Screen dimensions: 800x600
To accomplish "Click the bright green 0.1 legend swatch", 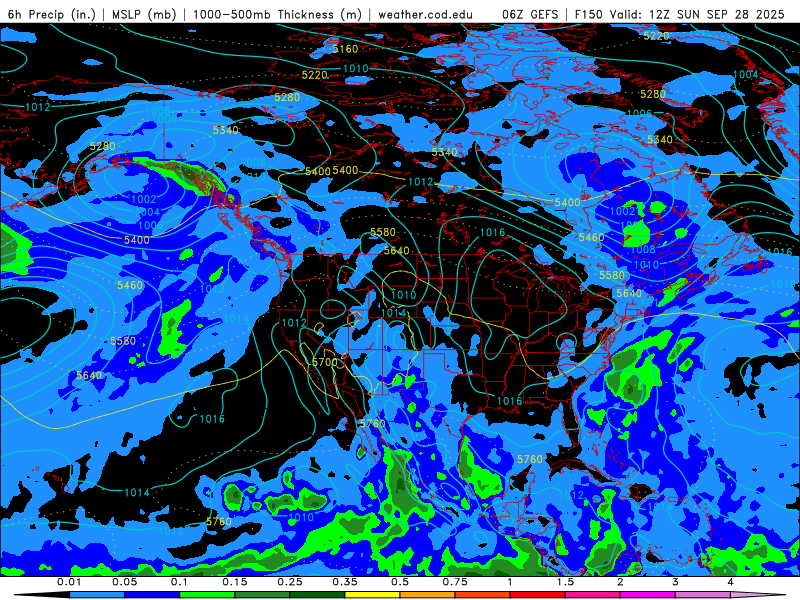I will pyautogui.click(x=207, y=595).
